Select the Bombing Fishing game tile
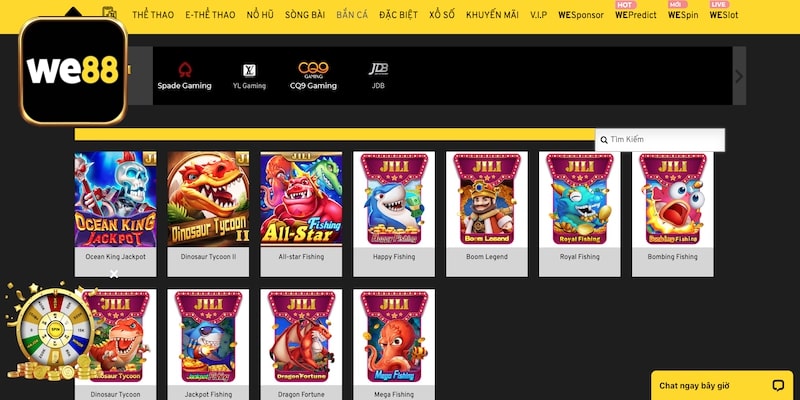This screenshot has height=400, width=800. (672, 214)
